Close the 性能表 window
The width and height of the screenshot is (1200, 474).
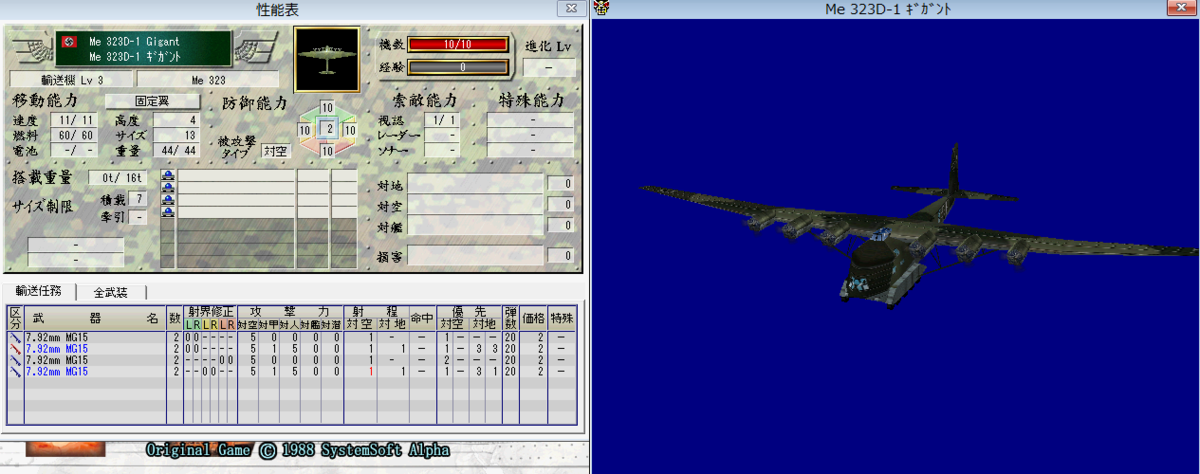[x=570, y=8]
